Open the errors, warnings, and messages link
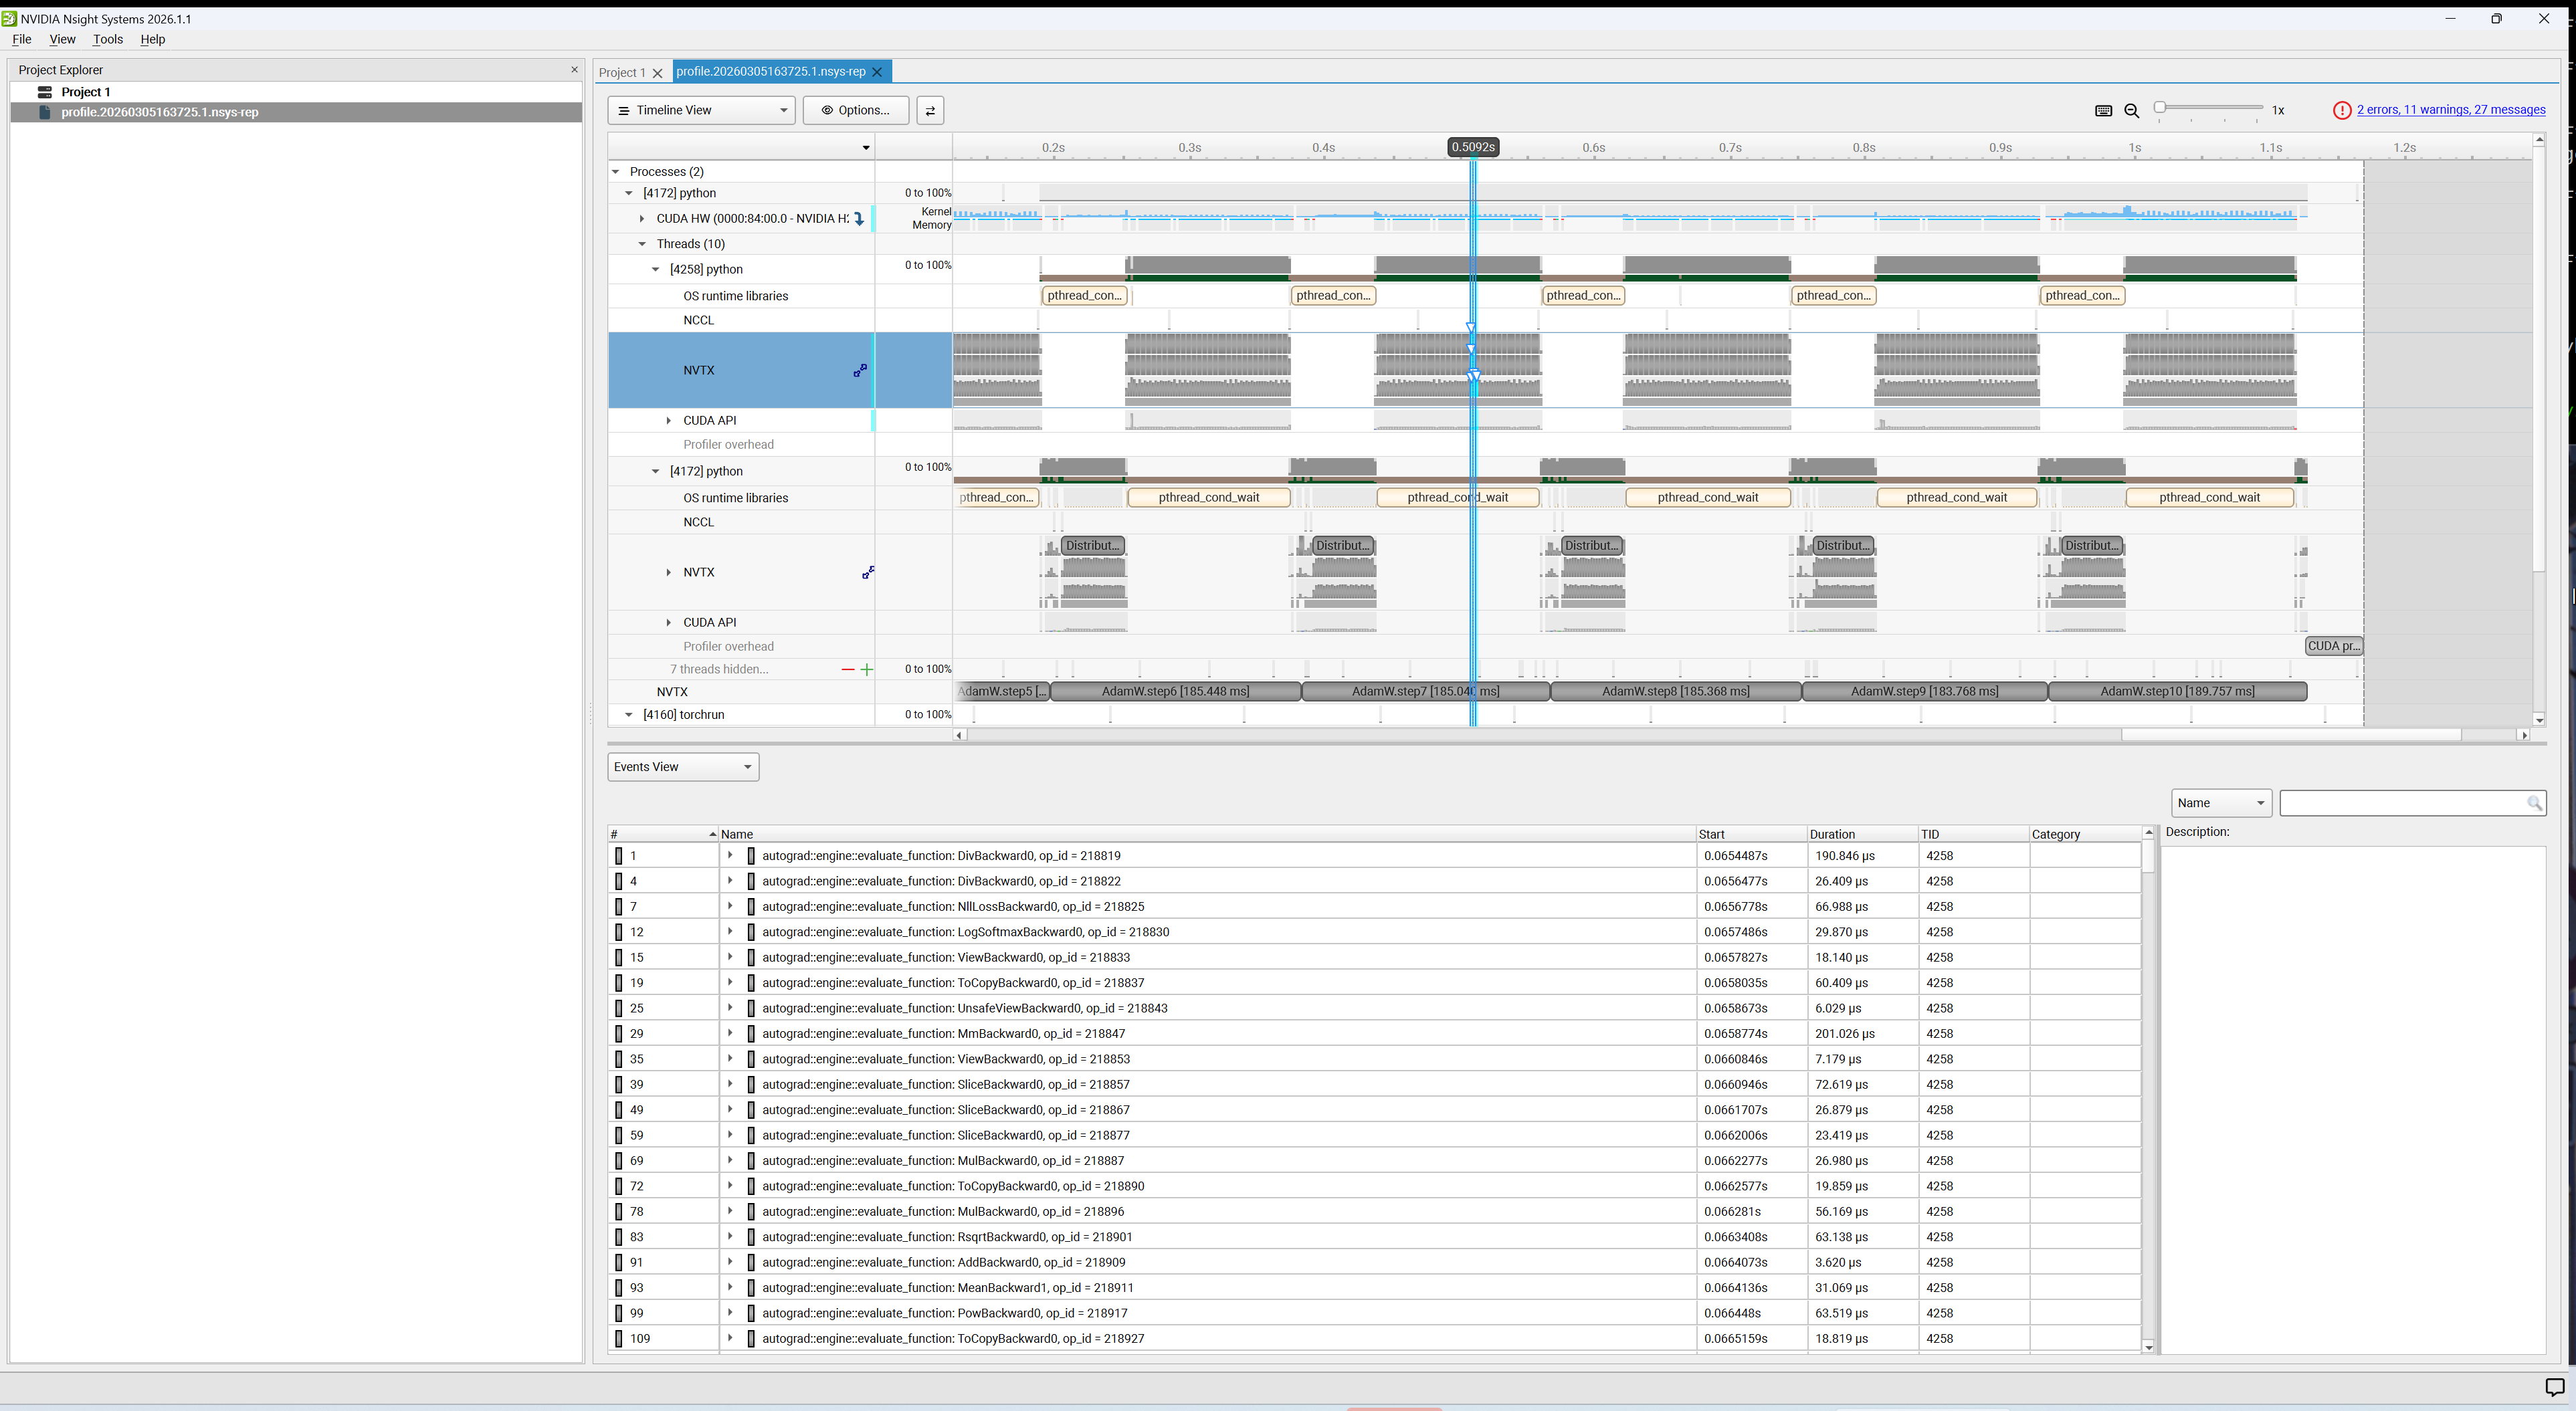 2450,110
